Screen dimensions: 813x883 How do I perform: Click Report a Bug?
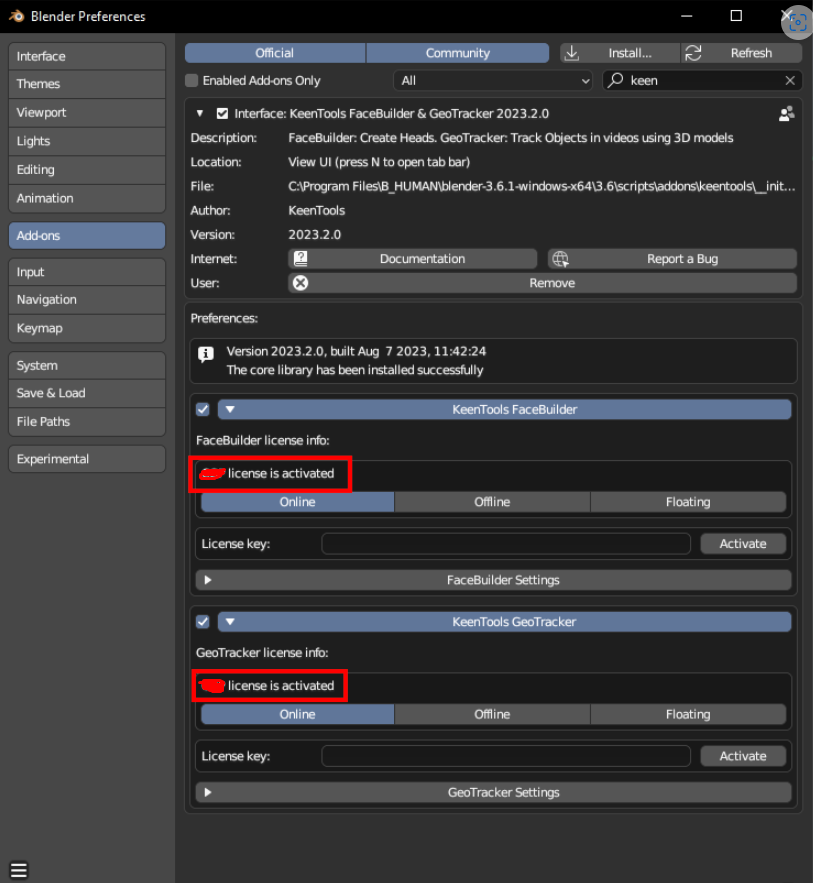pos(672,258)
